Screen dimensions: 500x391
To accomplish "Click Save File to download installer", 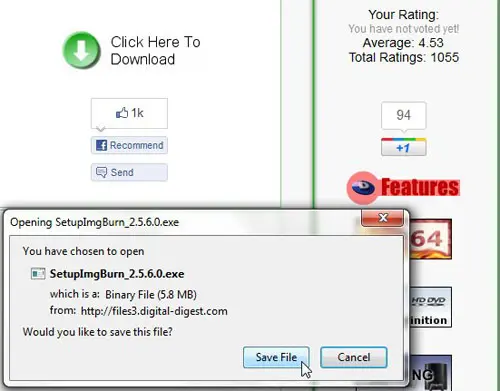I will (276, 357).
